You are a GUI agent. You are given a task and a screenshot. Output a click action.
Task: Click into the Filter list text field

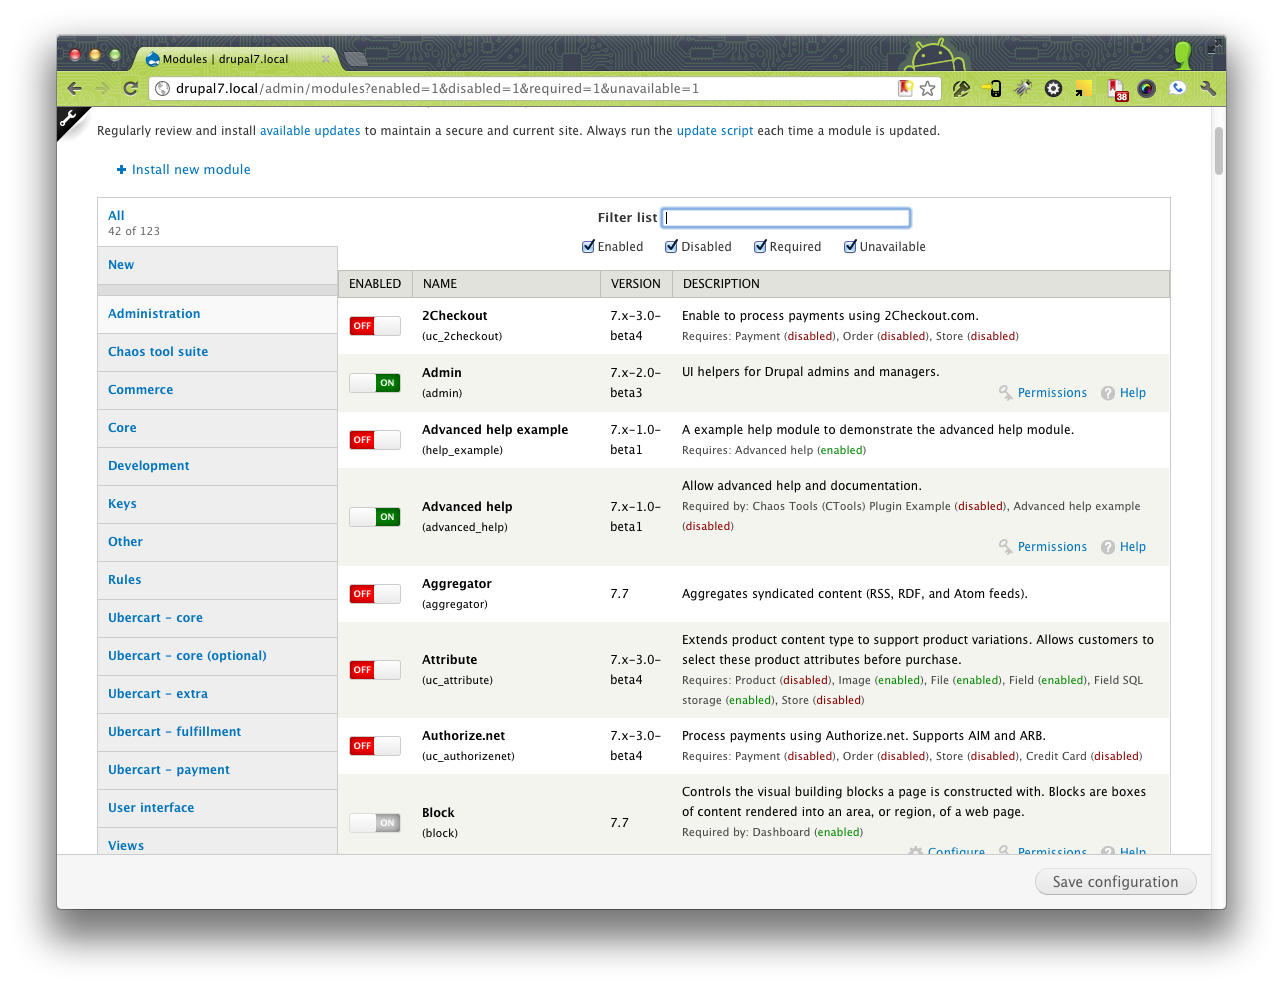786,218
